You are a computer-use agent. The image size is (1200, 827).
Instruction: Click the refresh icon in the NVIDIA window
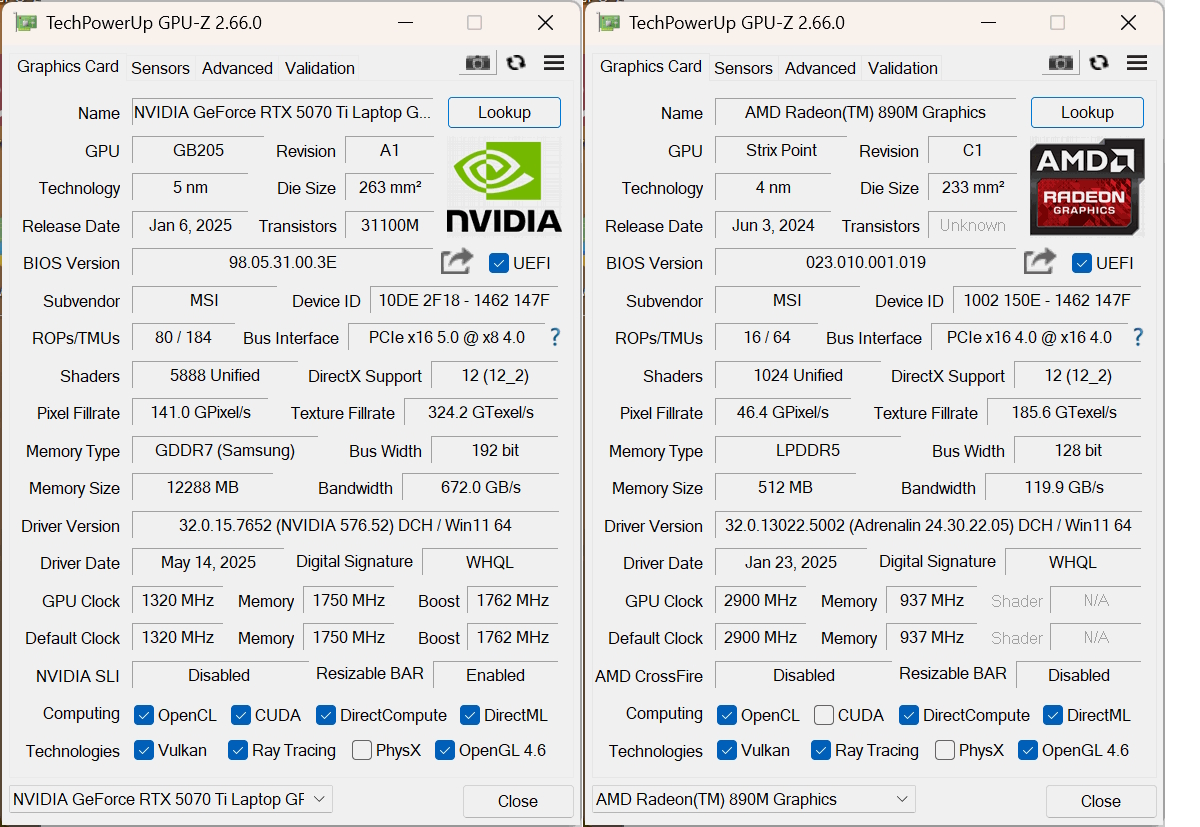516,63
